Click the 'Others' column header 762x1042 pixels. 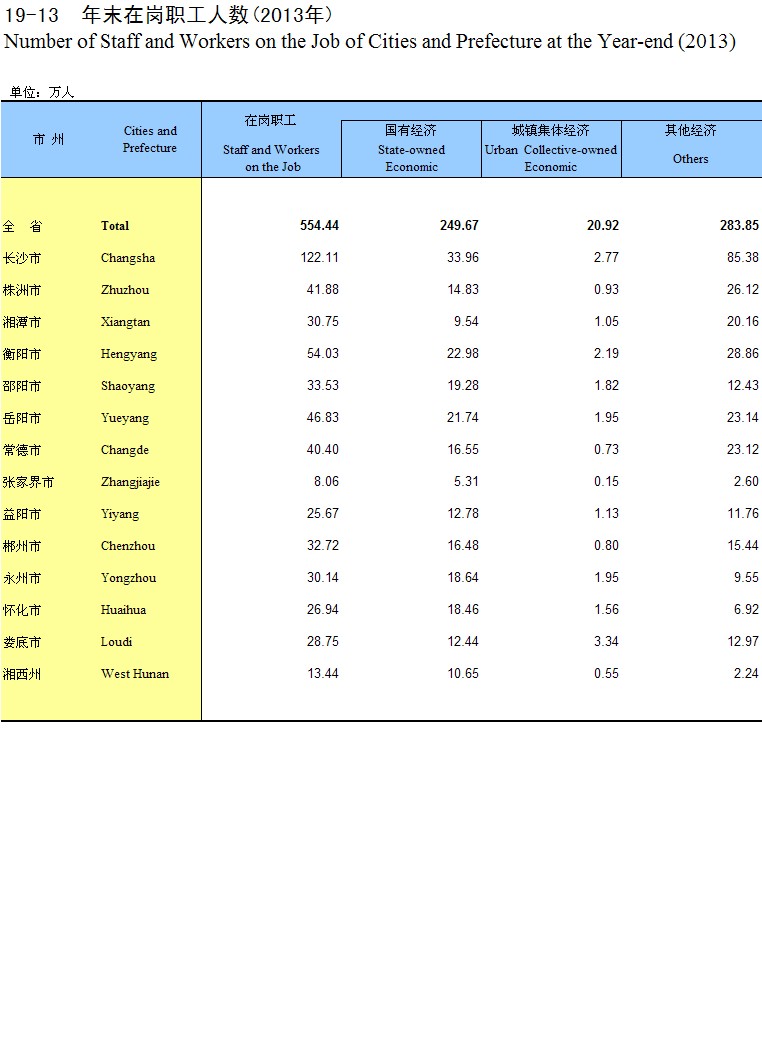pos(690,159)
